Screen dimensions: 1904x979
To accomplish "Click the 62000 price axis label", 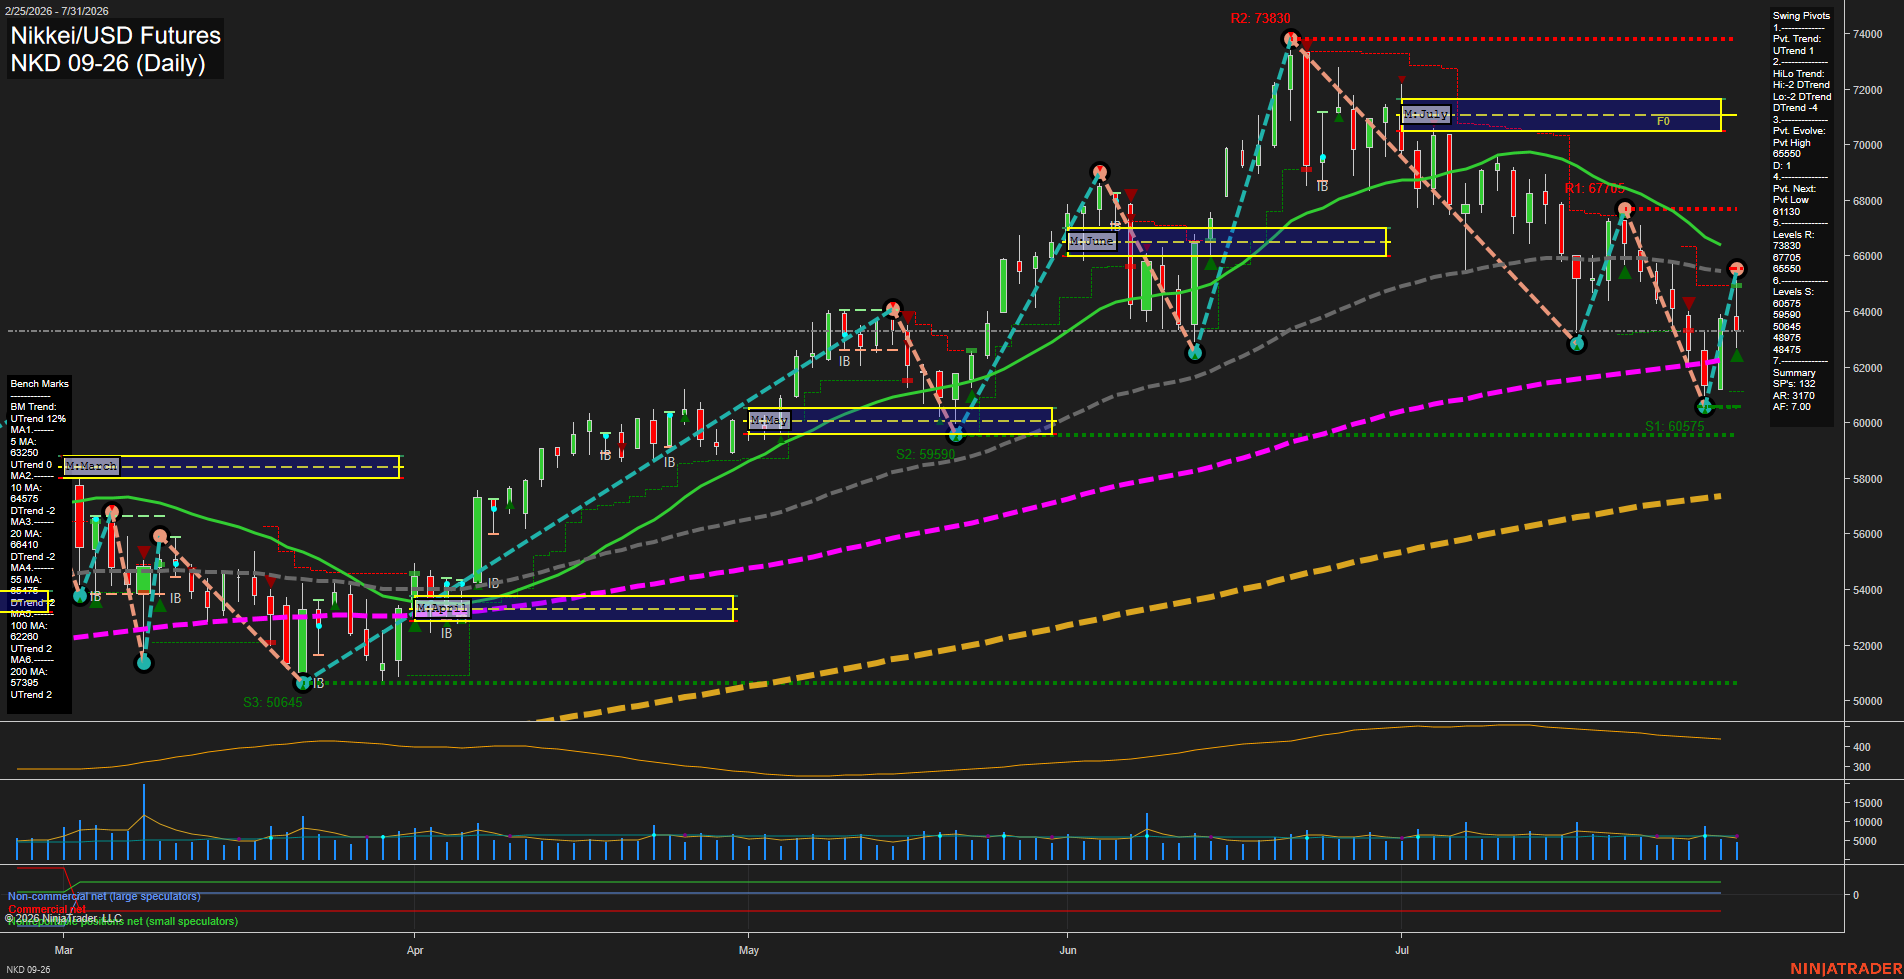I will tap(1868, 368).
